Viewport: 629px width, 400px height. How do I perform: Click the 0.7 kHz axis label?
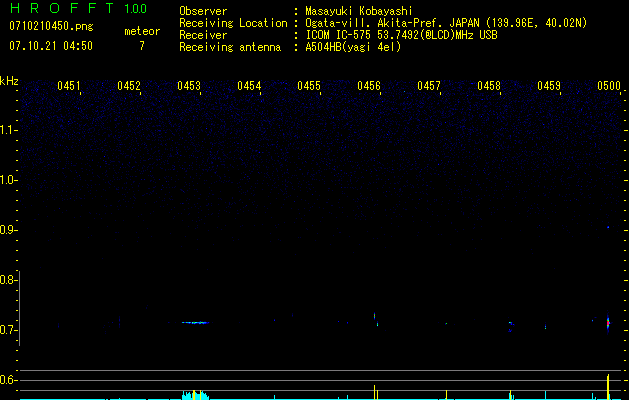[x=7, y=330]
